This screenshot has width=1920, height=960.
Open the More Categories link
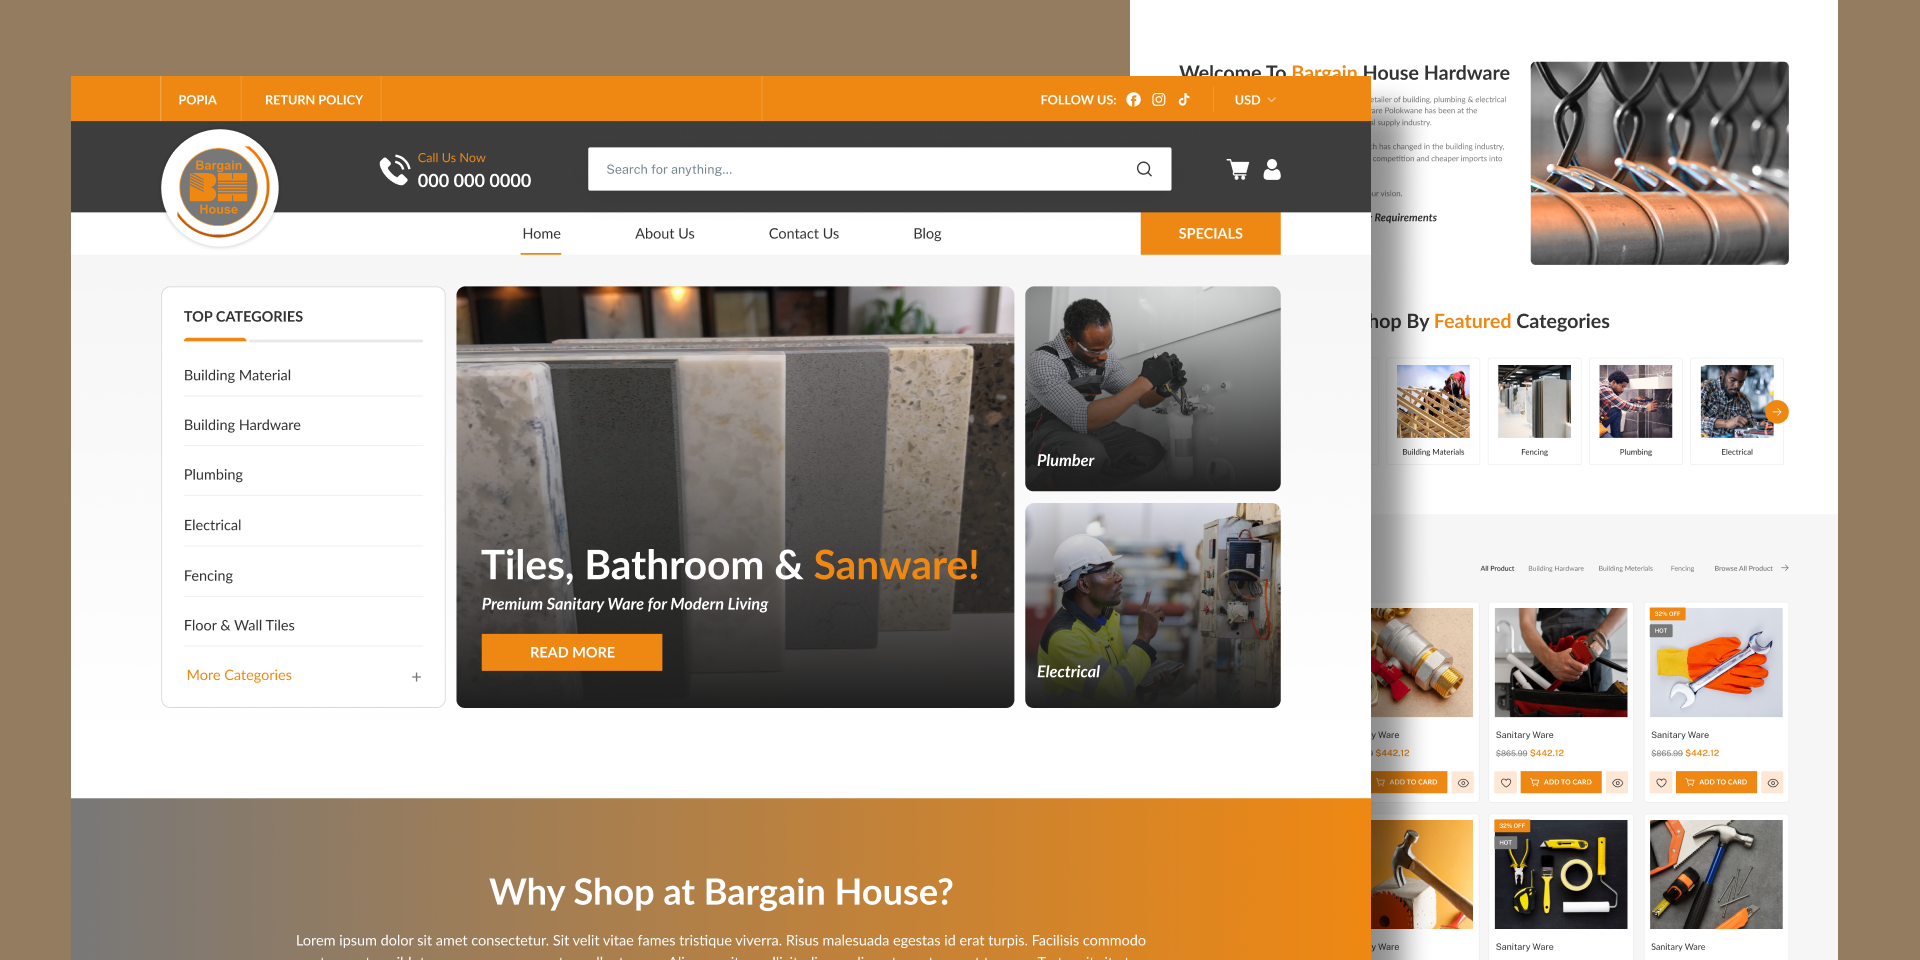pyautogui.click(x=239, y=676)
